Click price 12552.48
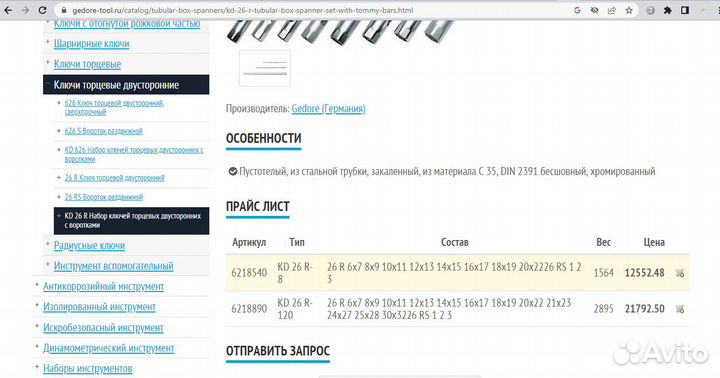Screen dimensions: 720x378 645,273
